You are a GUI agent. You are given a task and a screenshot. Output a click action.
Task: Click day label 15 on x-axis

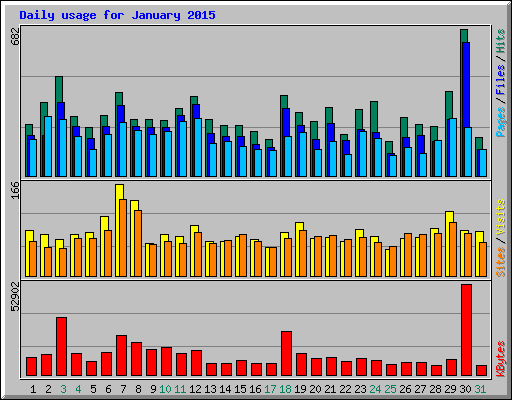tap(240, 389)
